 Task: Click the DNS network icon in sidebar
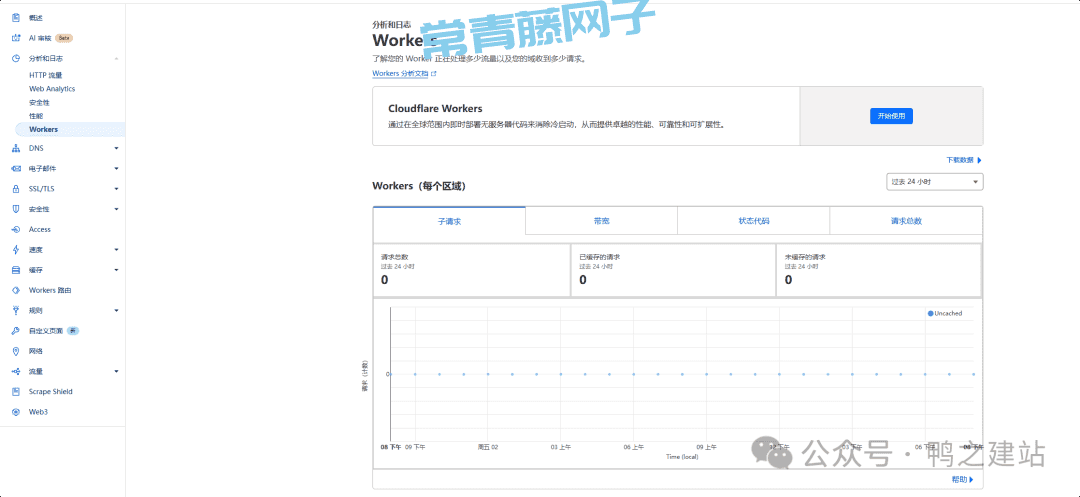pyautogui.click(x=16, y=148)
